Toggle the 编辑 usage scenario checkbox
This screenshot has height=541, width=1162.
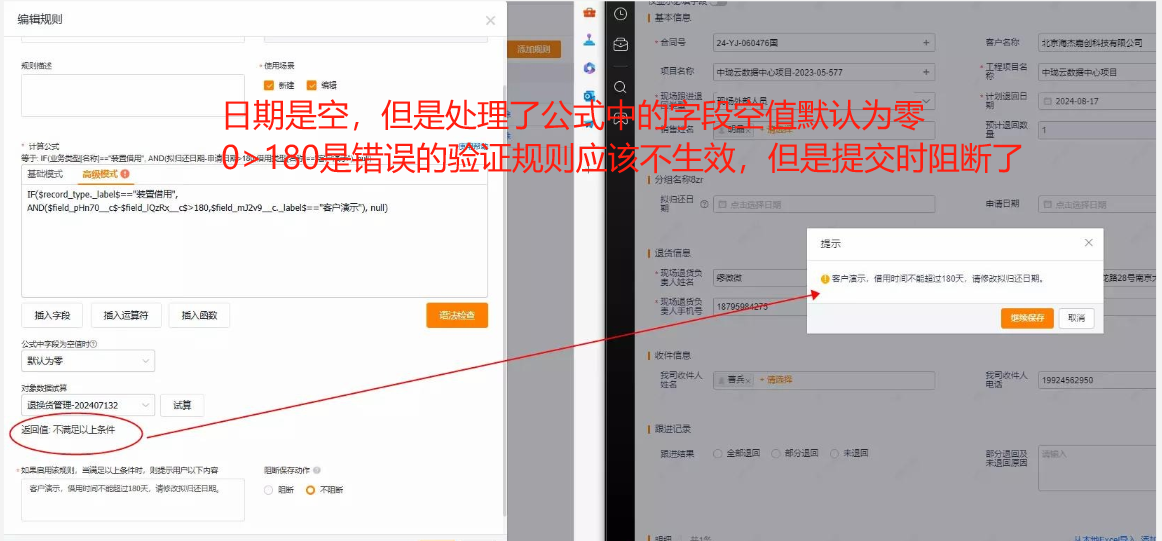[311, 85]
